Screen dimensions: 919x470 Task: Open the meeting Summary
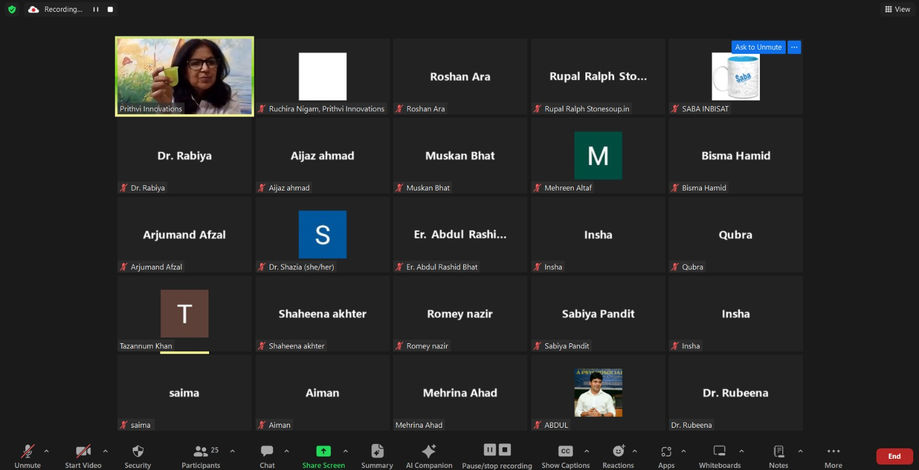click(377, 454)
